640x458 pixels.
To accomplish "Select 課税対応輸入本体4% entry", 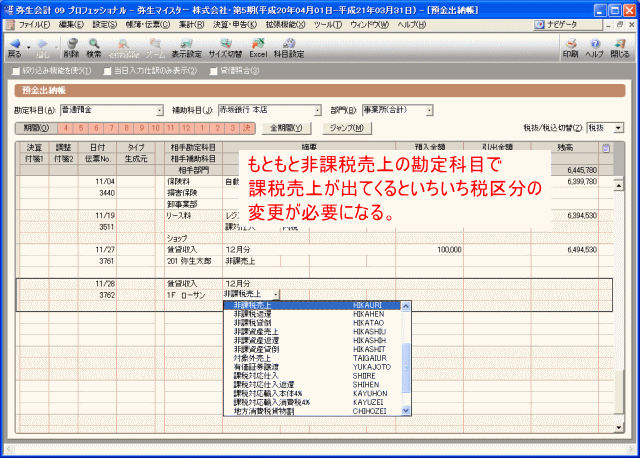I will pyautogui.click(x=312, y=394).
